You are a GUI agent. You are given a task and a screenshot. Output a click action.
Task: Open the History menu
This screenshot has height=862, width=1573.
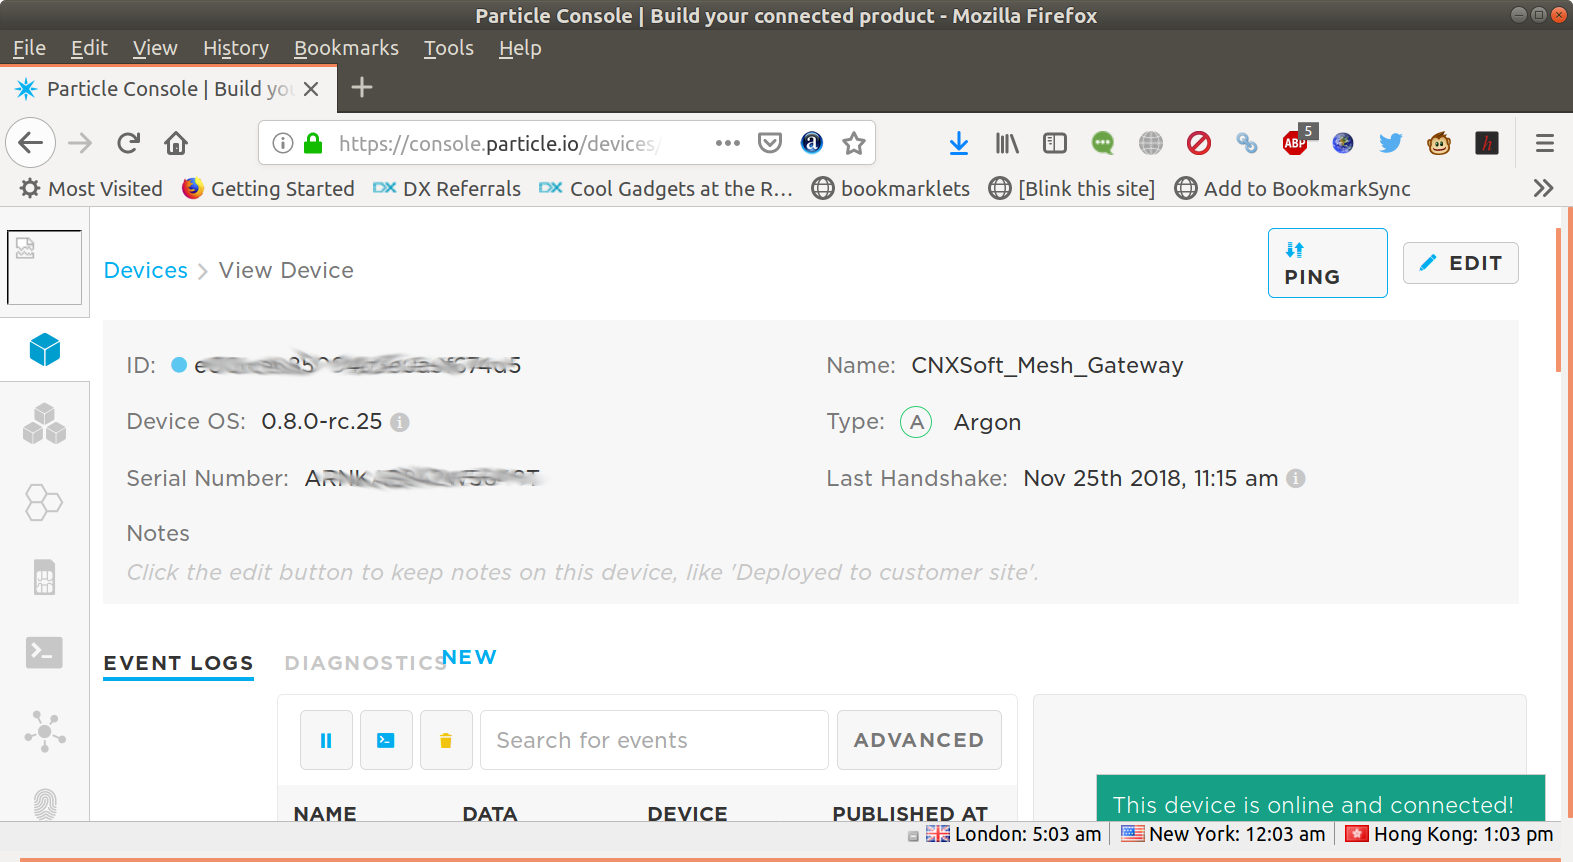click(x=236, y=48)
